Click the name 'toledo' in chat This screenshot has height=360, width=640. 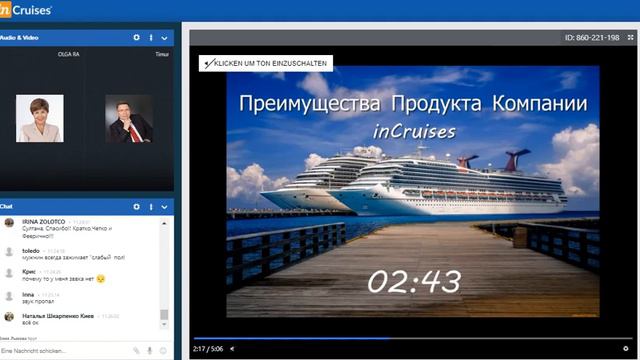31,251
